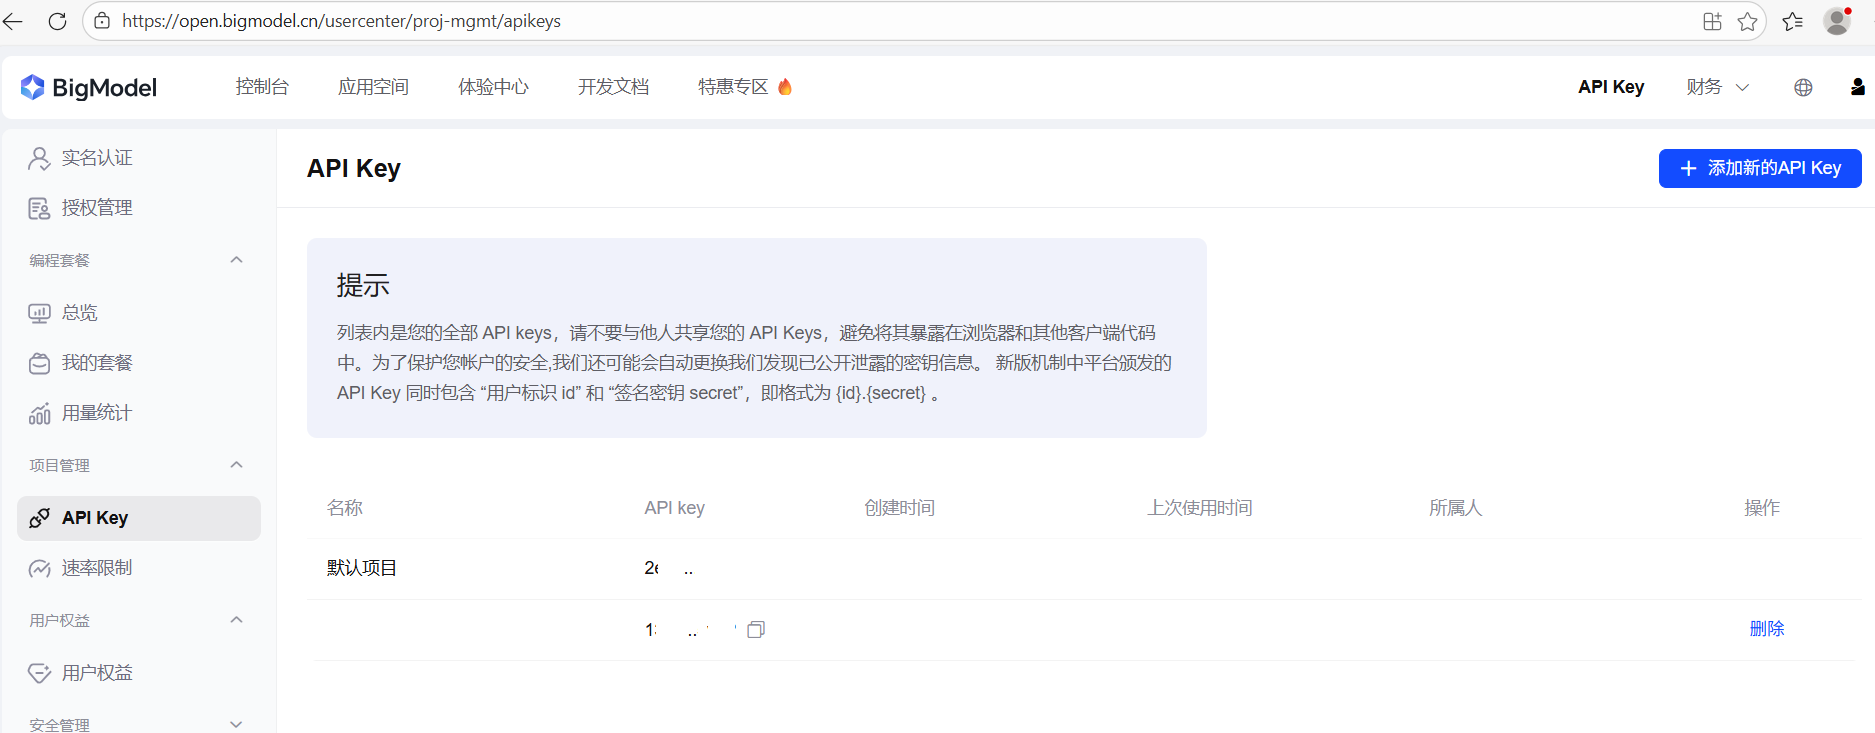Collapse the 项目管理 sidebar section
The image size is (1875, 733).
[236, 465]
